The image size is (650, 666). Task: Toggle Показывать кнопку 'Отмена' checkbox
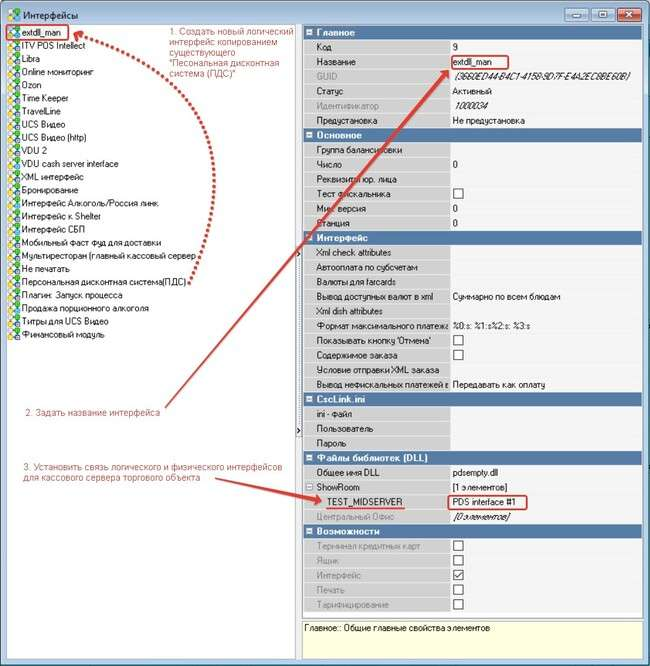pyautogui.click(x=459, y=340)
